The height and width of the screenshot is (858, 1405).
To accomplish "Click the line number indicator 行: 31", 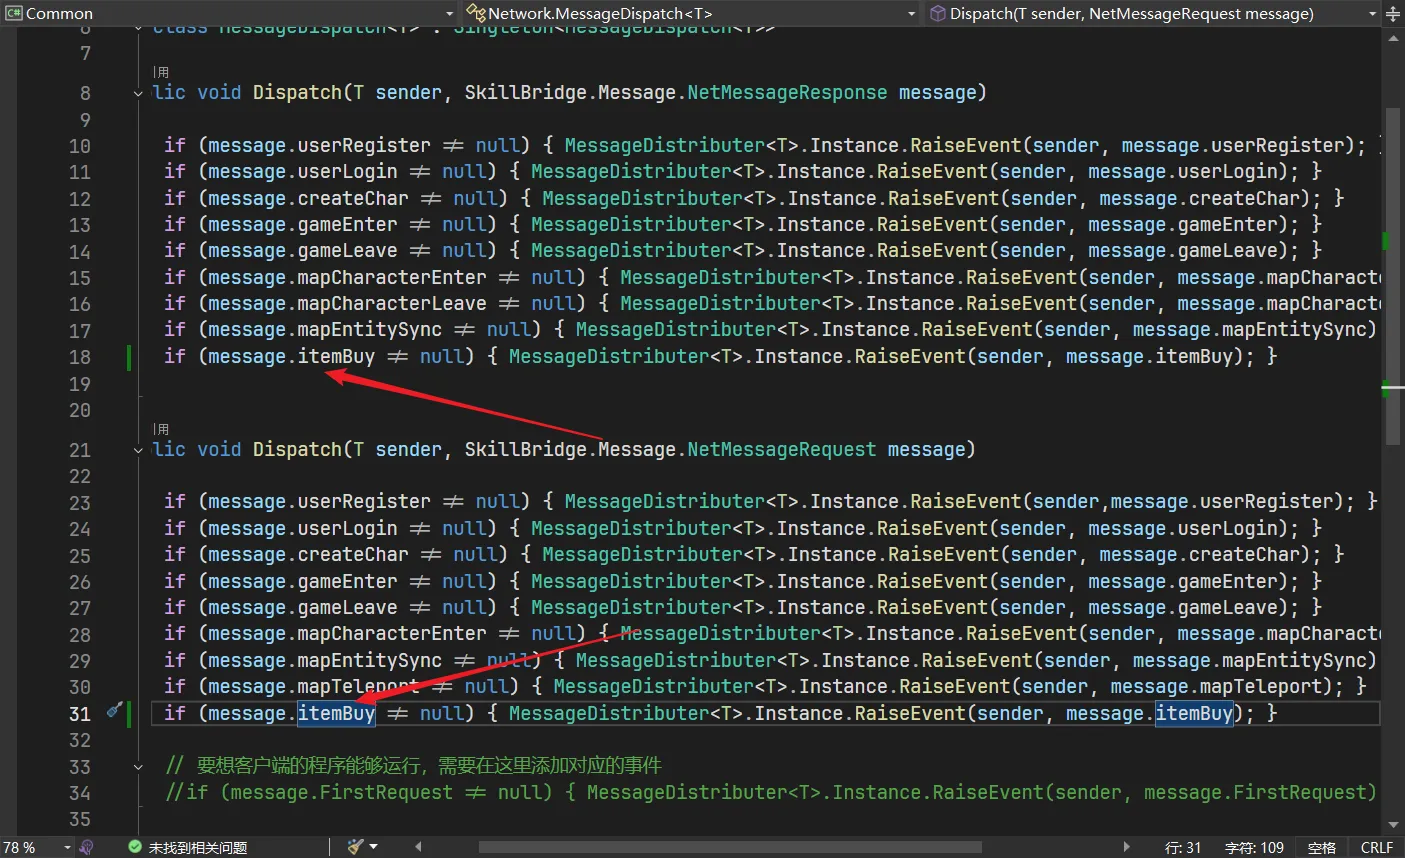I will click(1183, 847).
